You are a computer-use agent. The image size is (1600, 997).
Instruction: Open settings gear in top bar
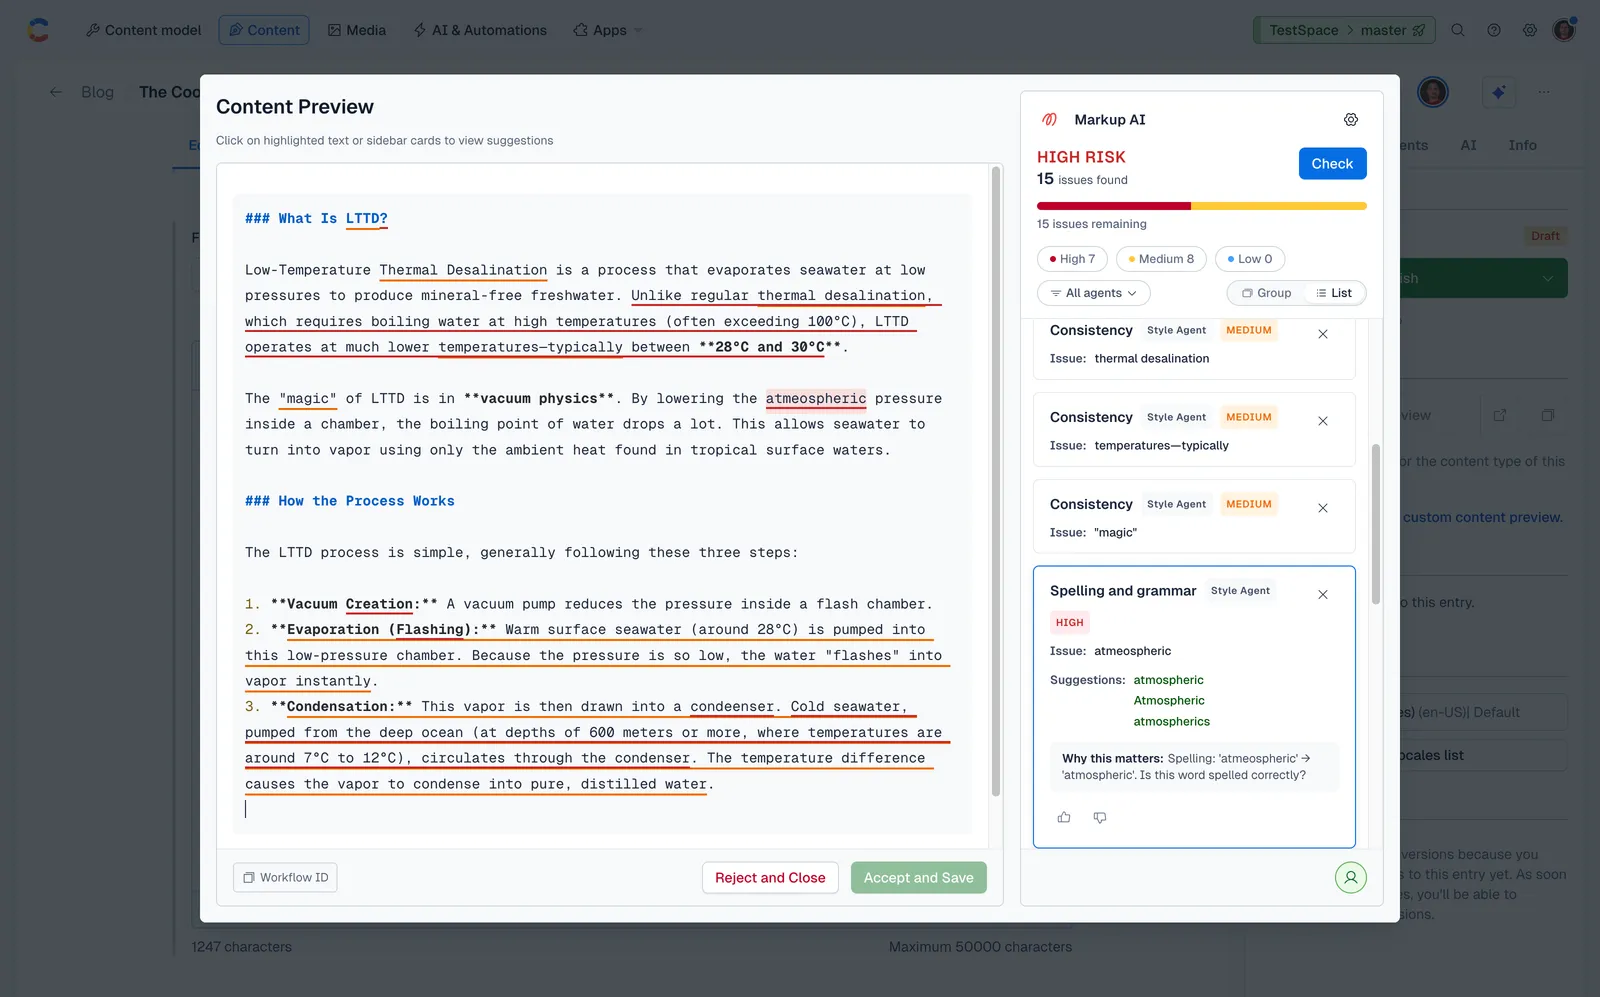click(1530, 30)
